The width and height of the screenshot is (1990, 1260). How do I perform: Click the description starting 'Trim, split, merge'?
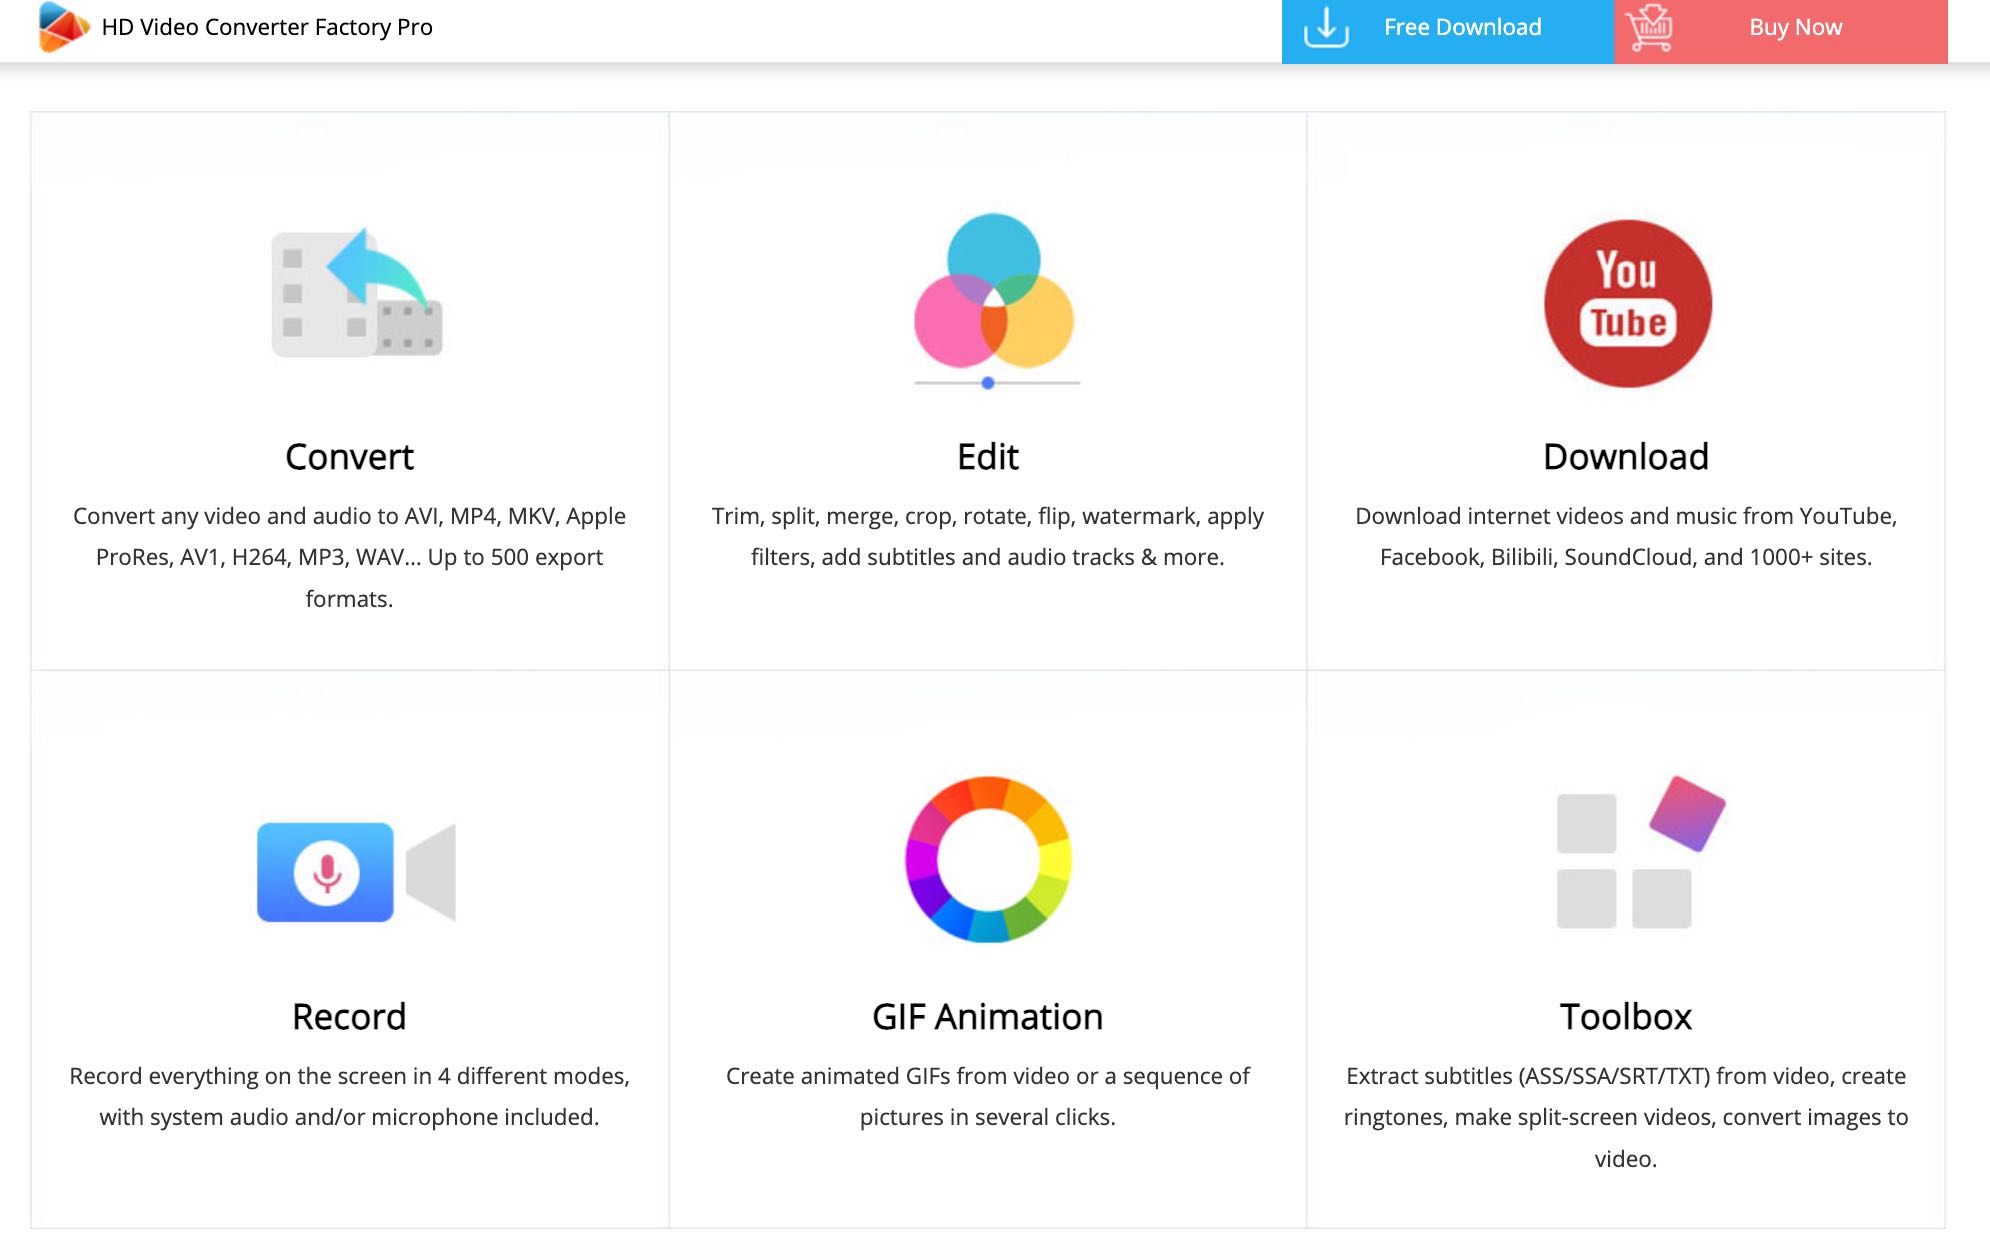(988, 536)
